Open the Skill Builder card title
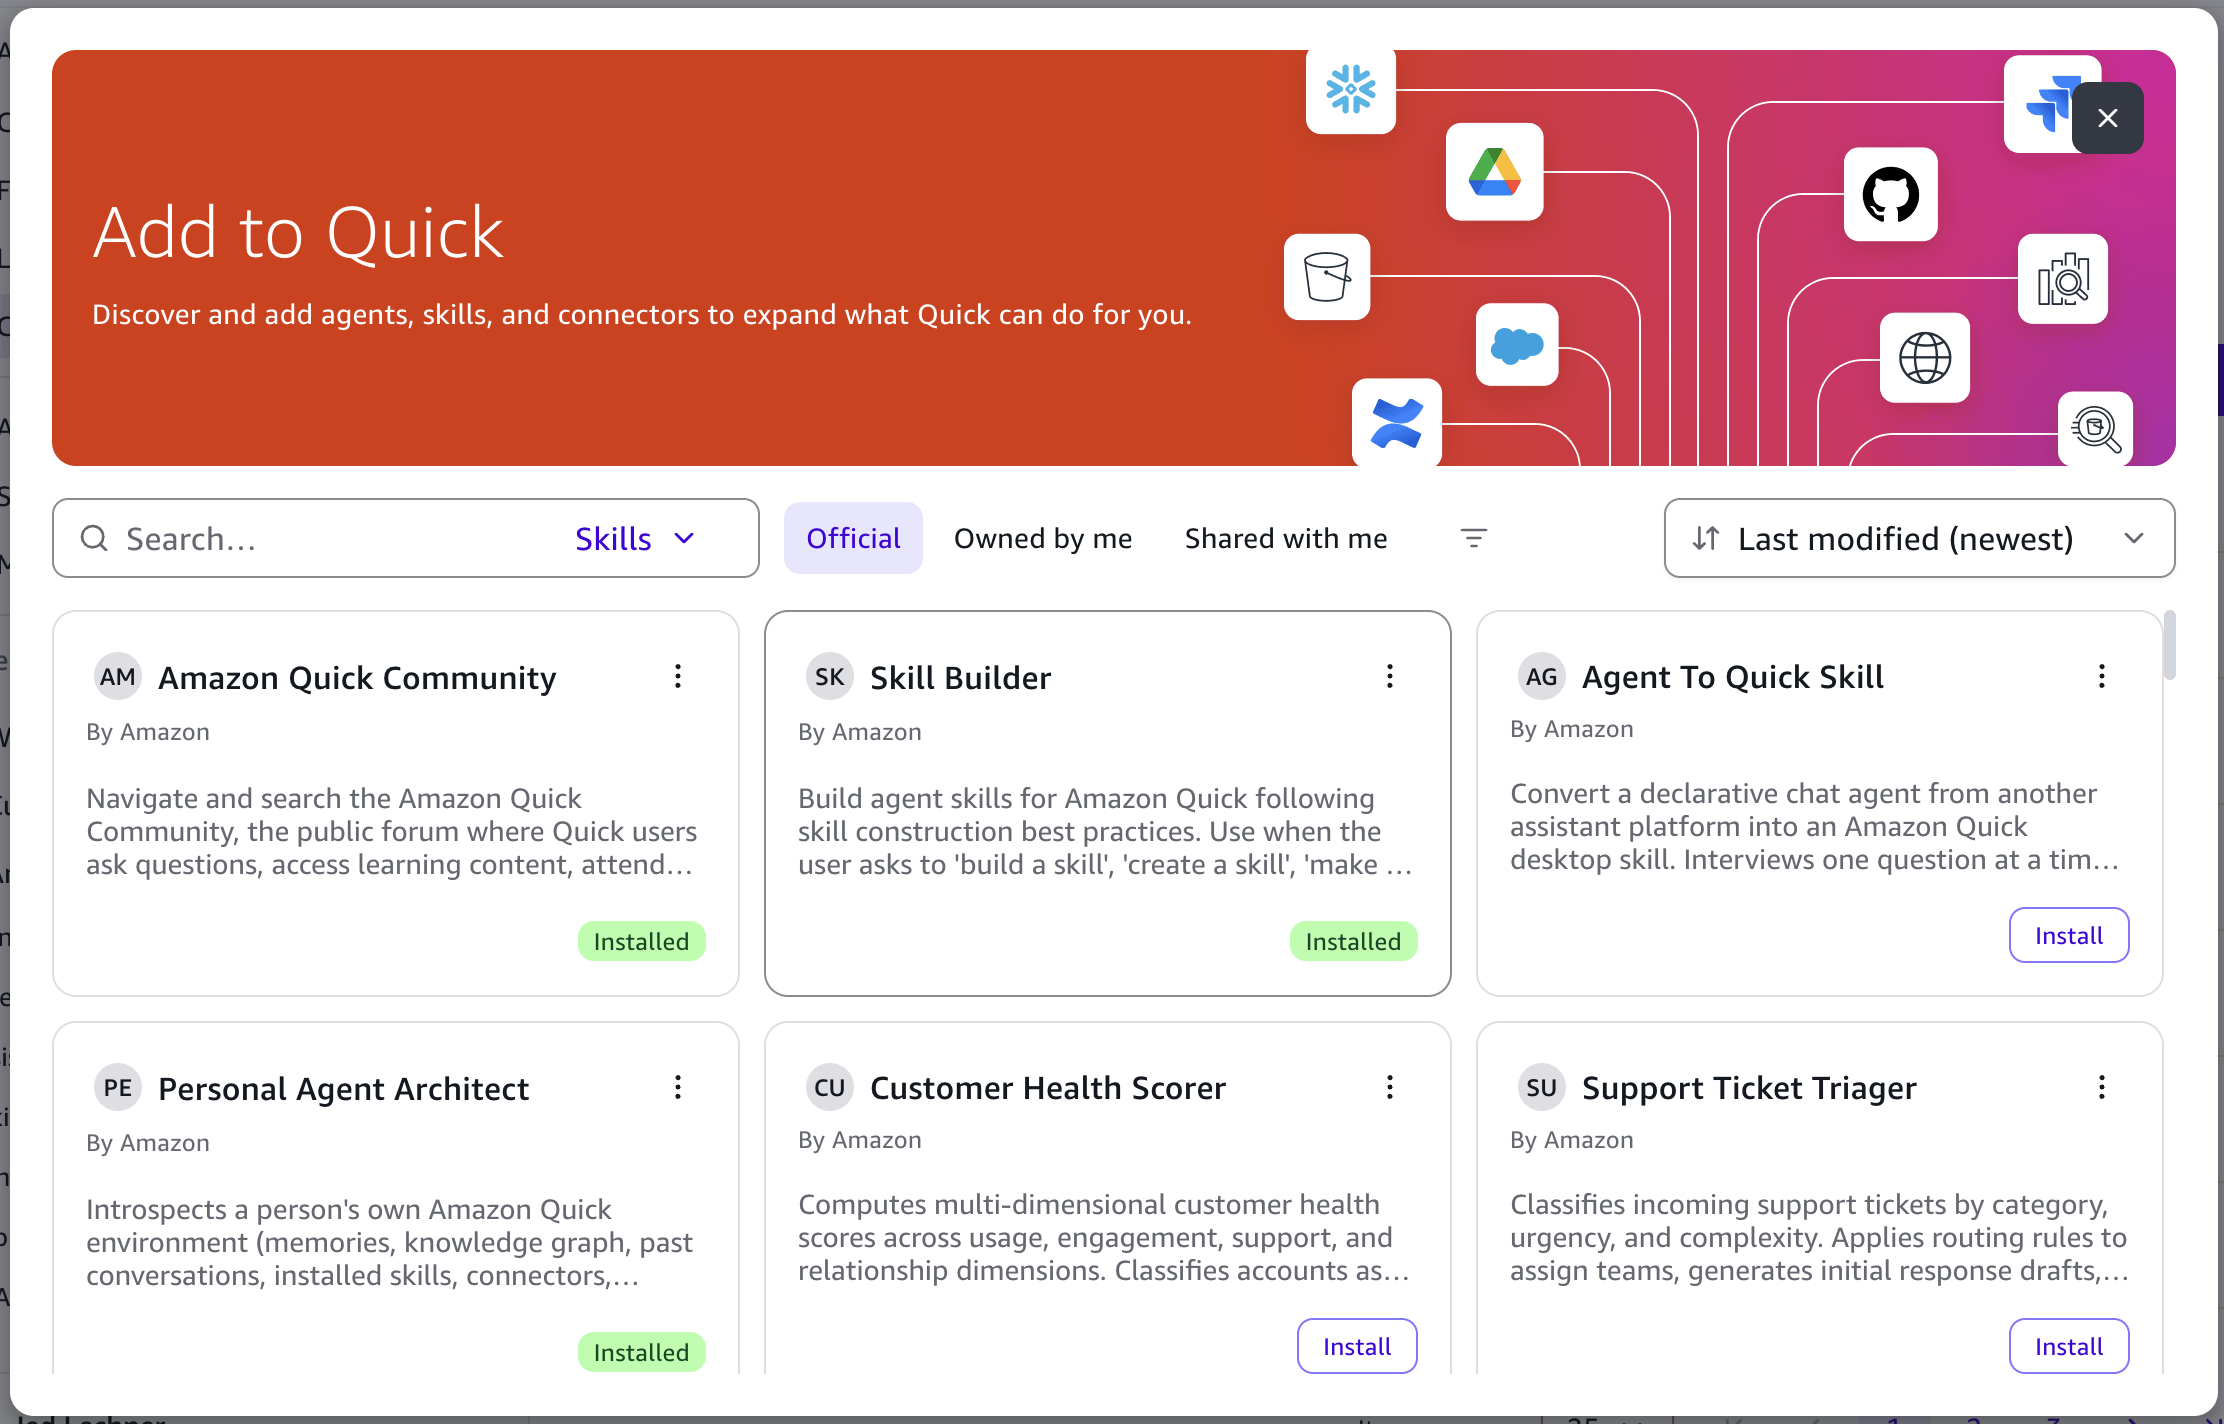The height and width of the screenshot is (1424, 2224). coord(960,678)
